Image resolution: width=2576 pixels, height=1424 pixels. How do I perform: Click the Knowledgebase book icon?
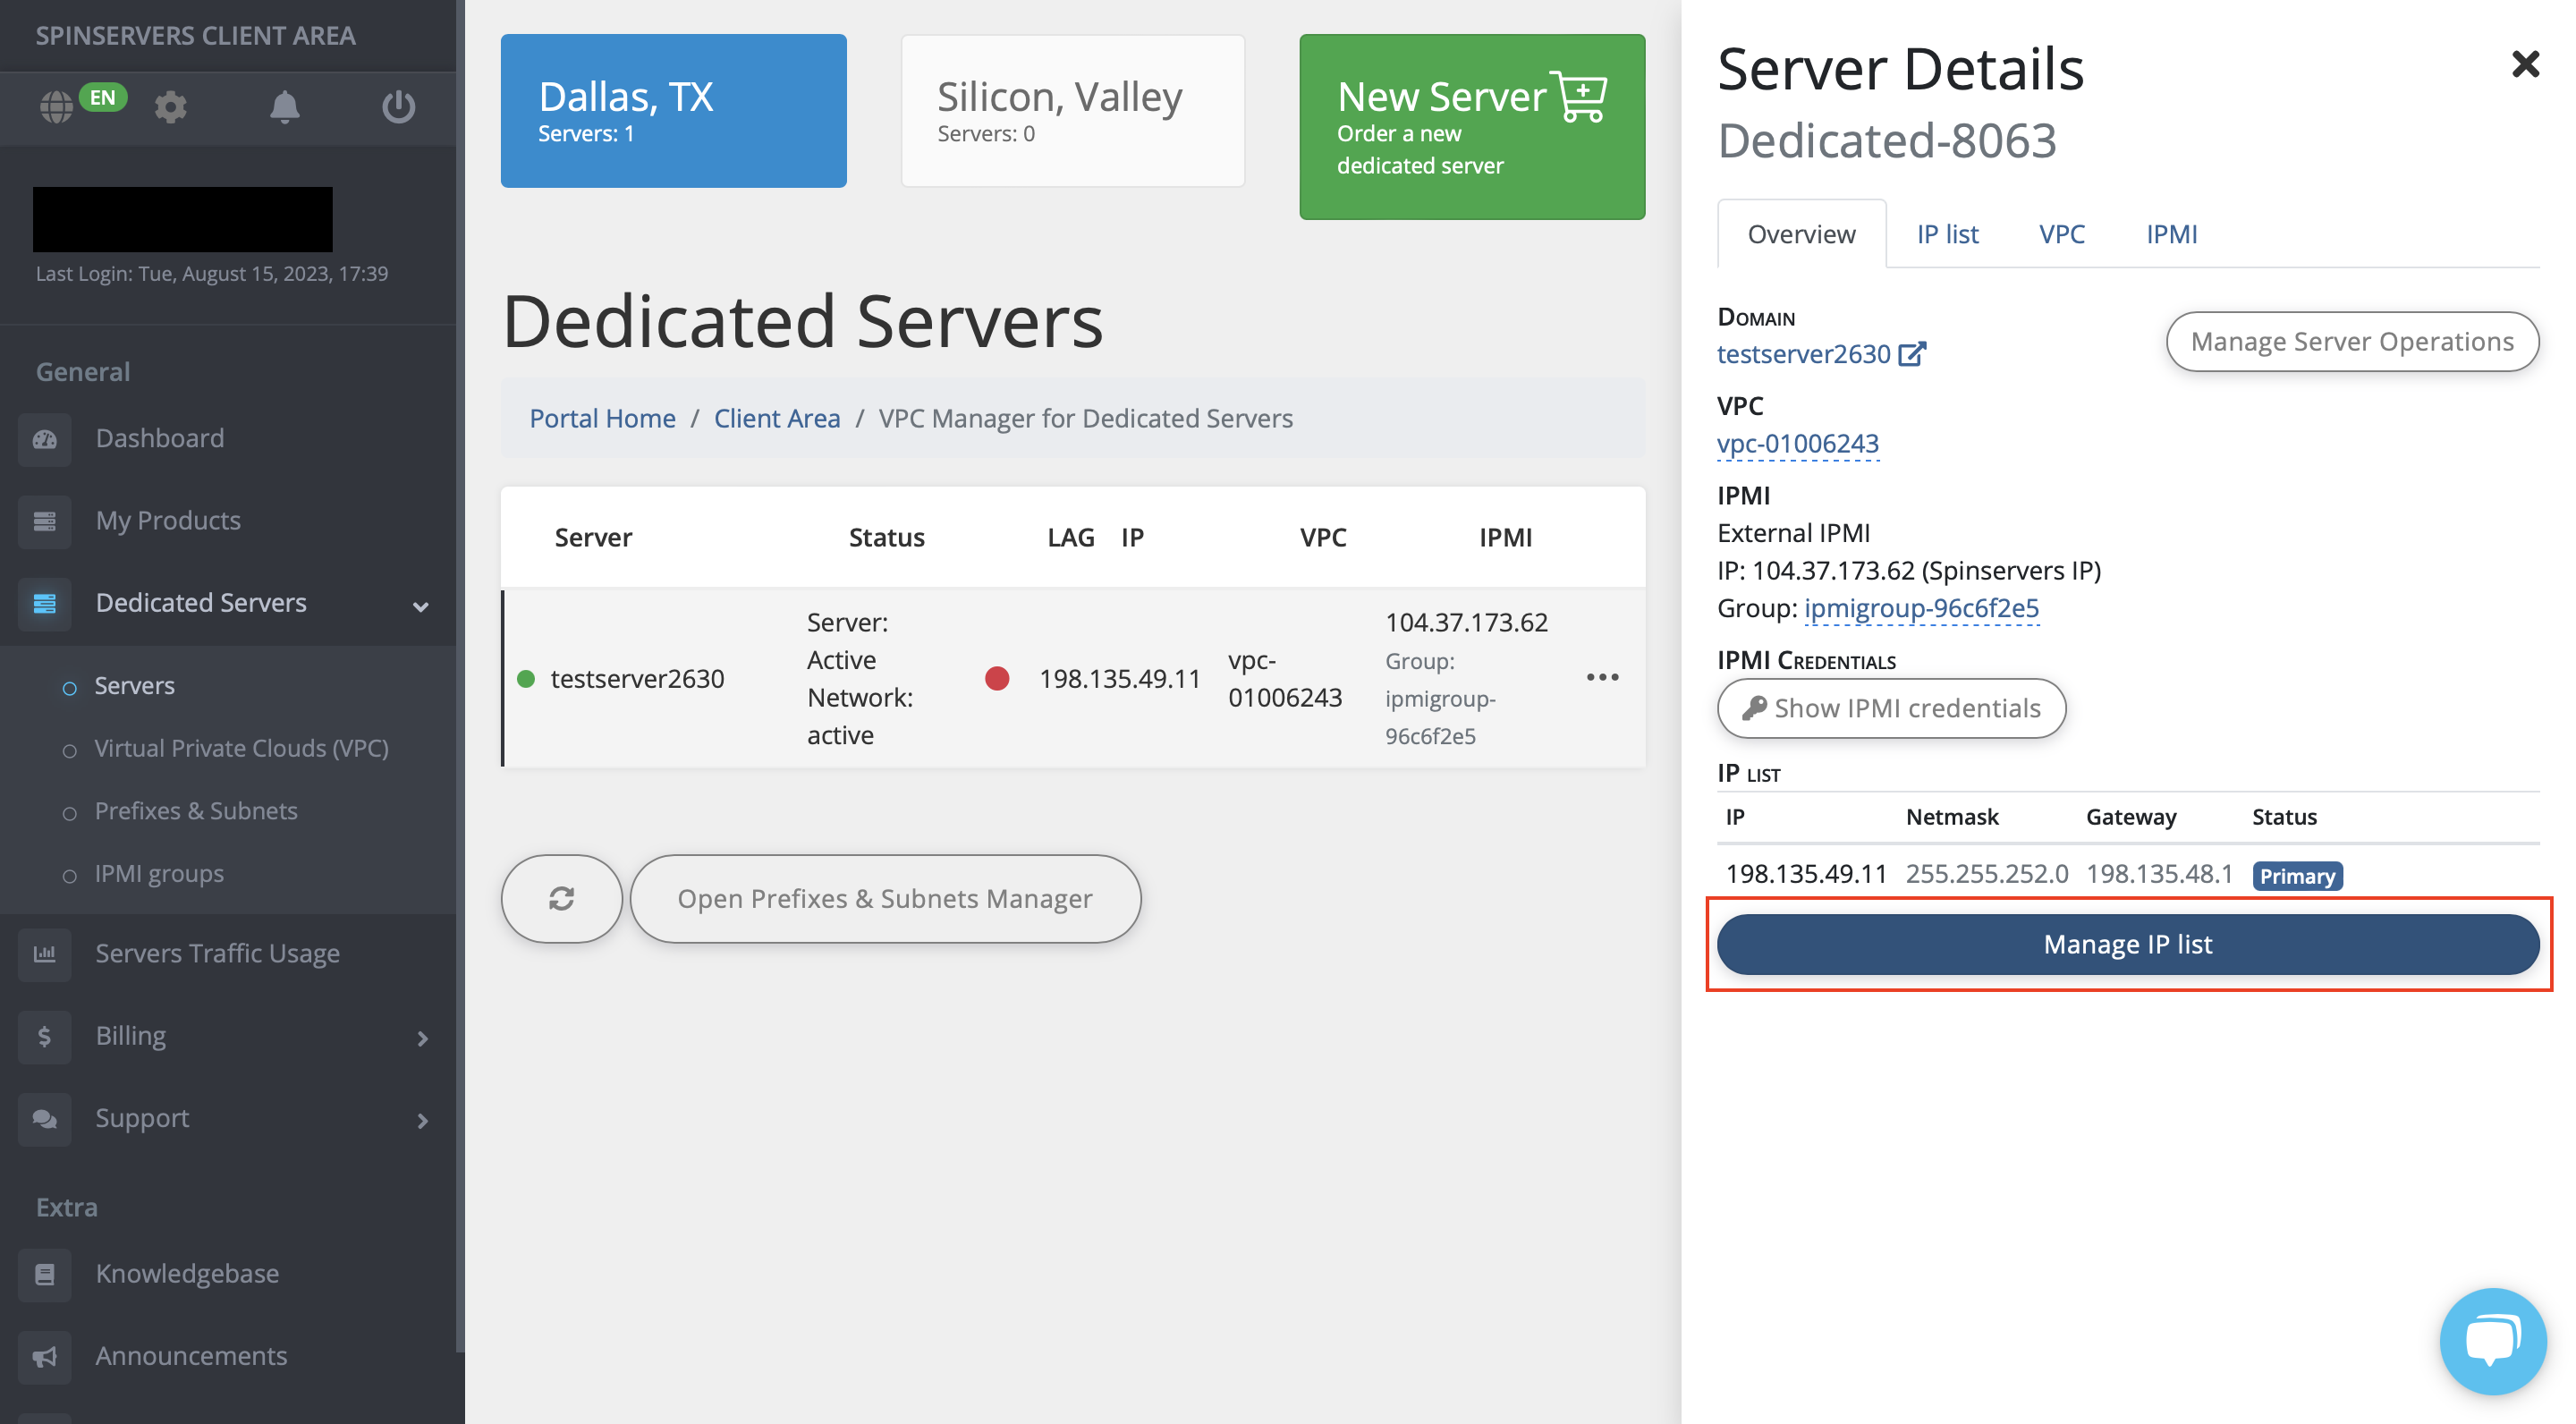pos(45,1274)
